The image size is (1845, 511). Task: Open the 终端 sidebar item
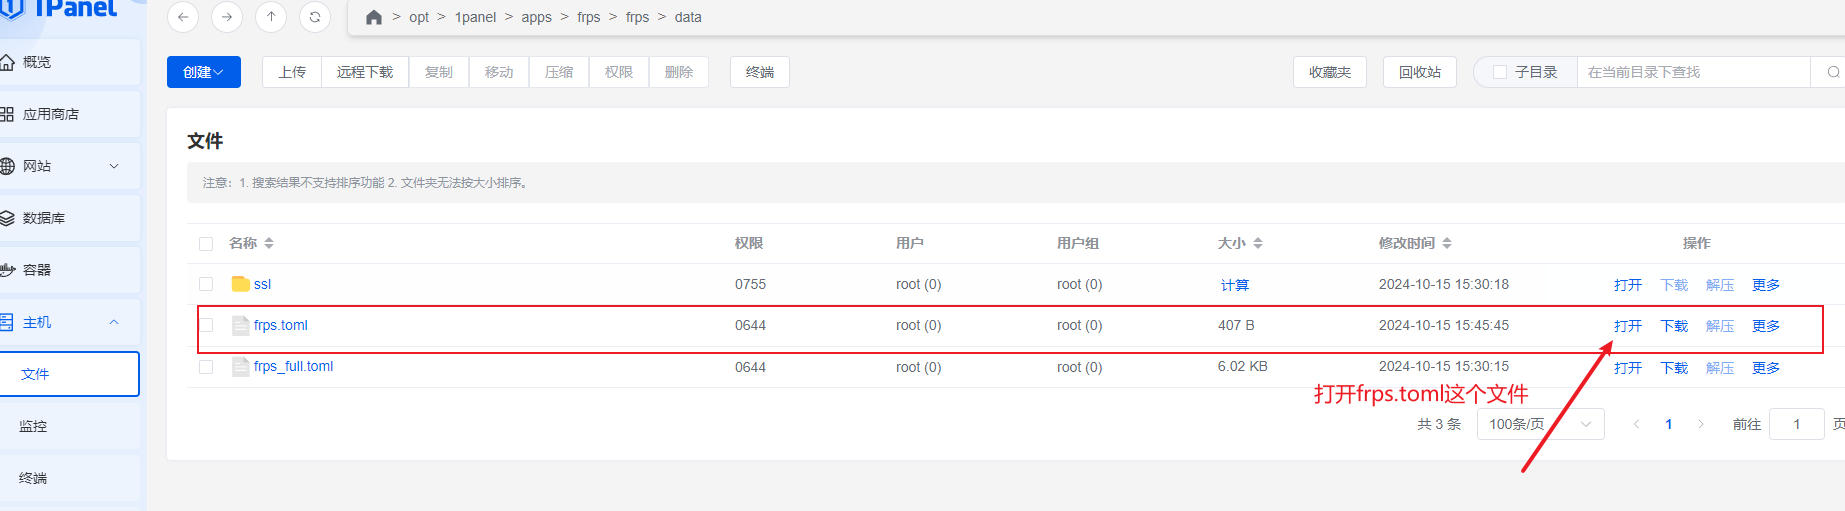coord(69,478)
